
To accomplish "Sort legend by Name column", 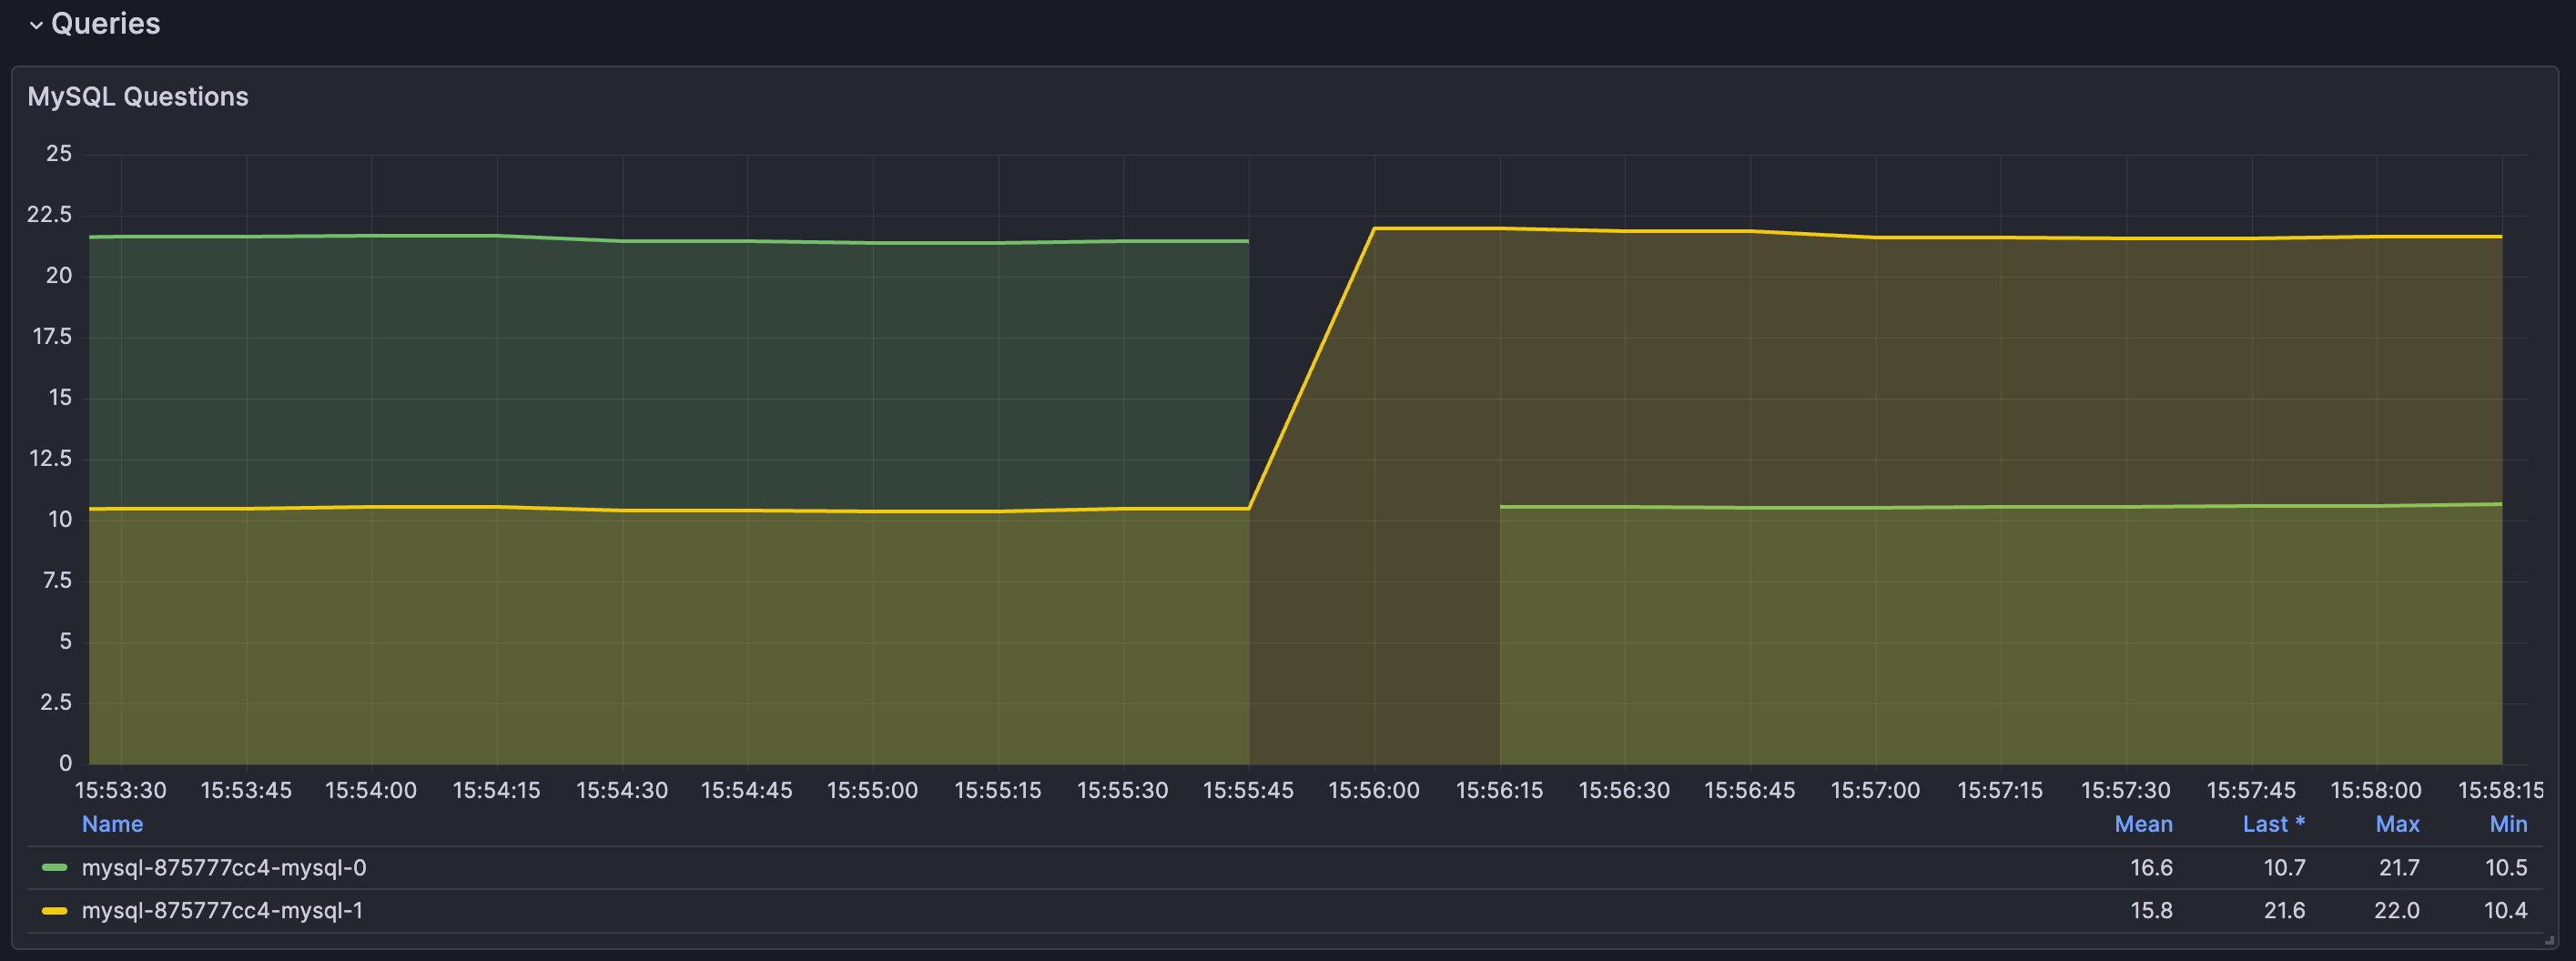I will (x=112, y=825).
